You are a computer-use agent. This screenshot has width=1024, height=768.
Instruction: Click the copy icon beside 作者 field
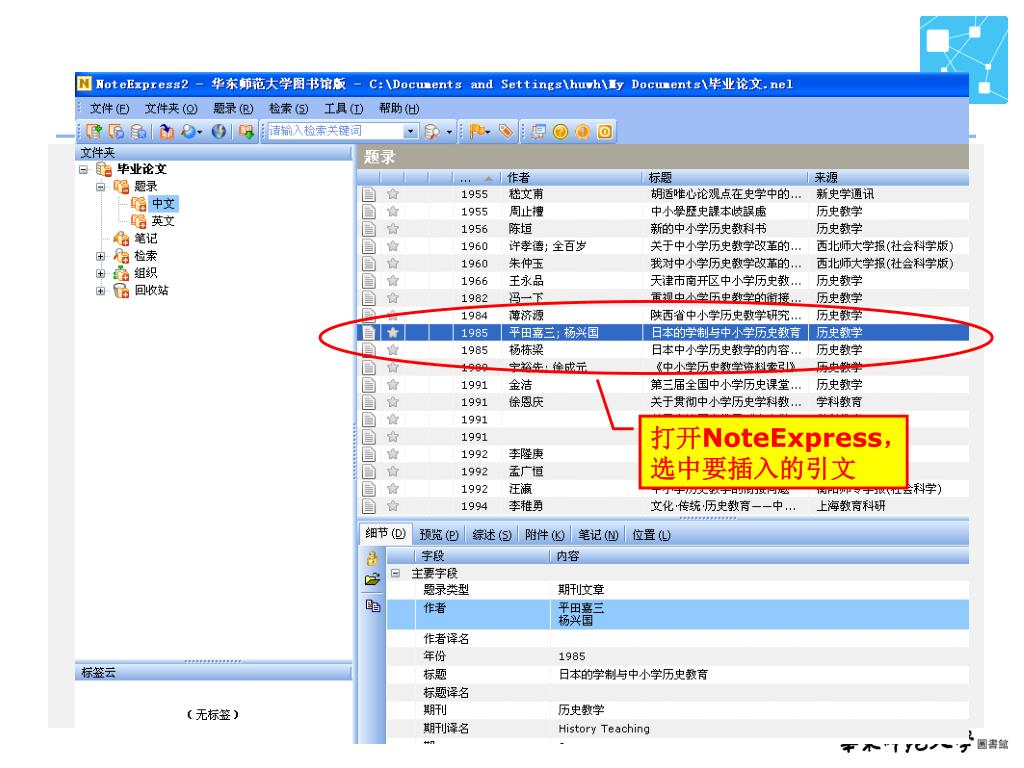[x=372, y=605]
